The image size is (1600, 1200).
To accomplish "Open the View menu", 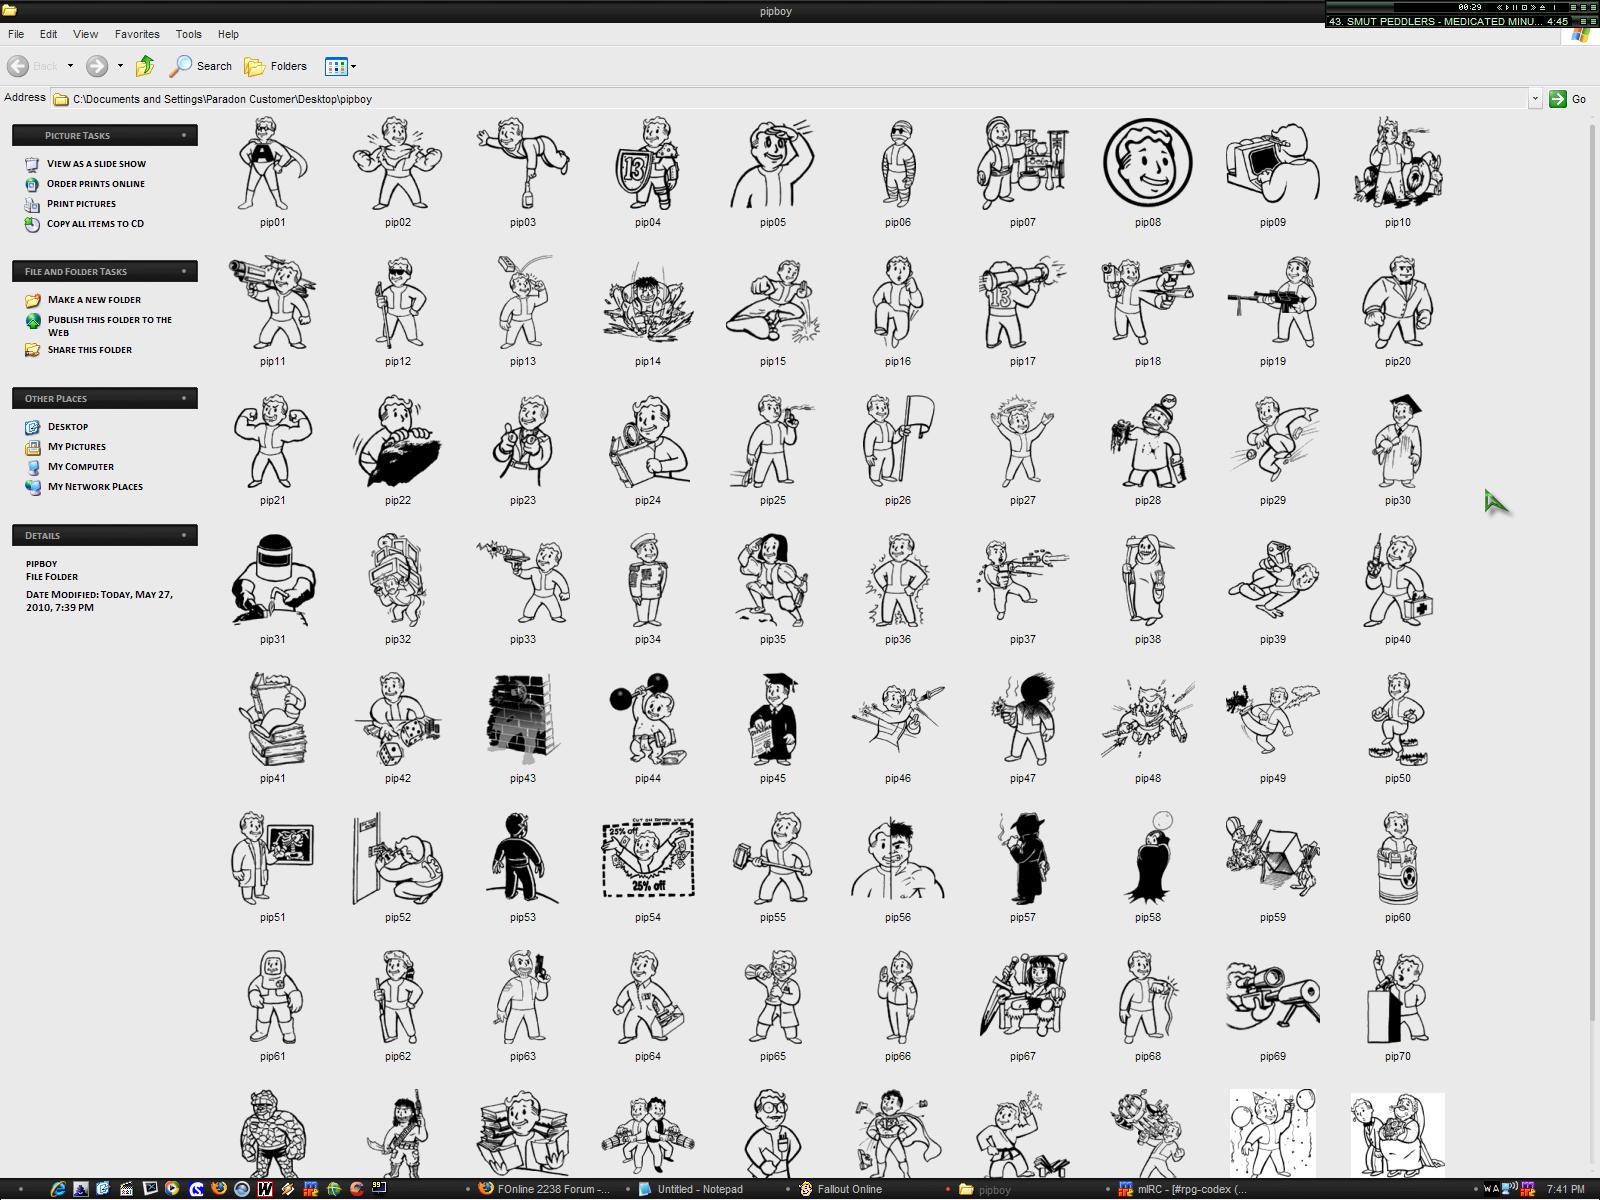I will pos(85,34).
